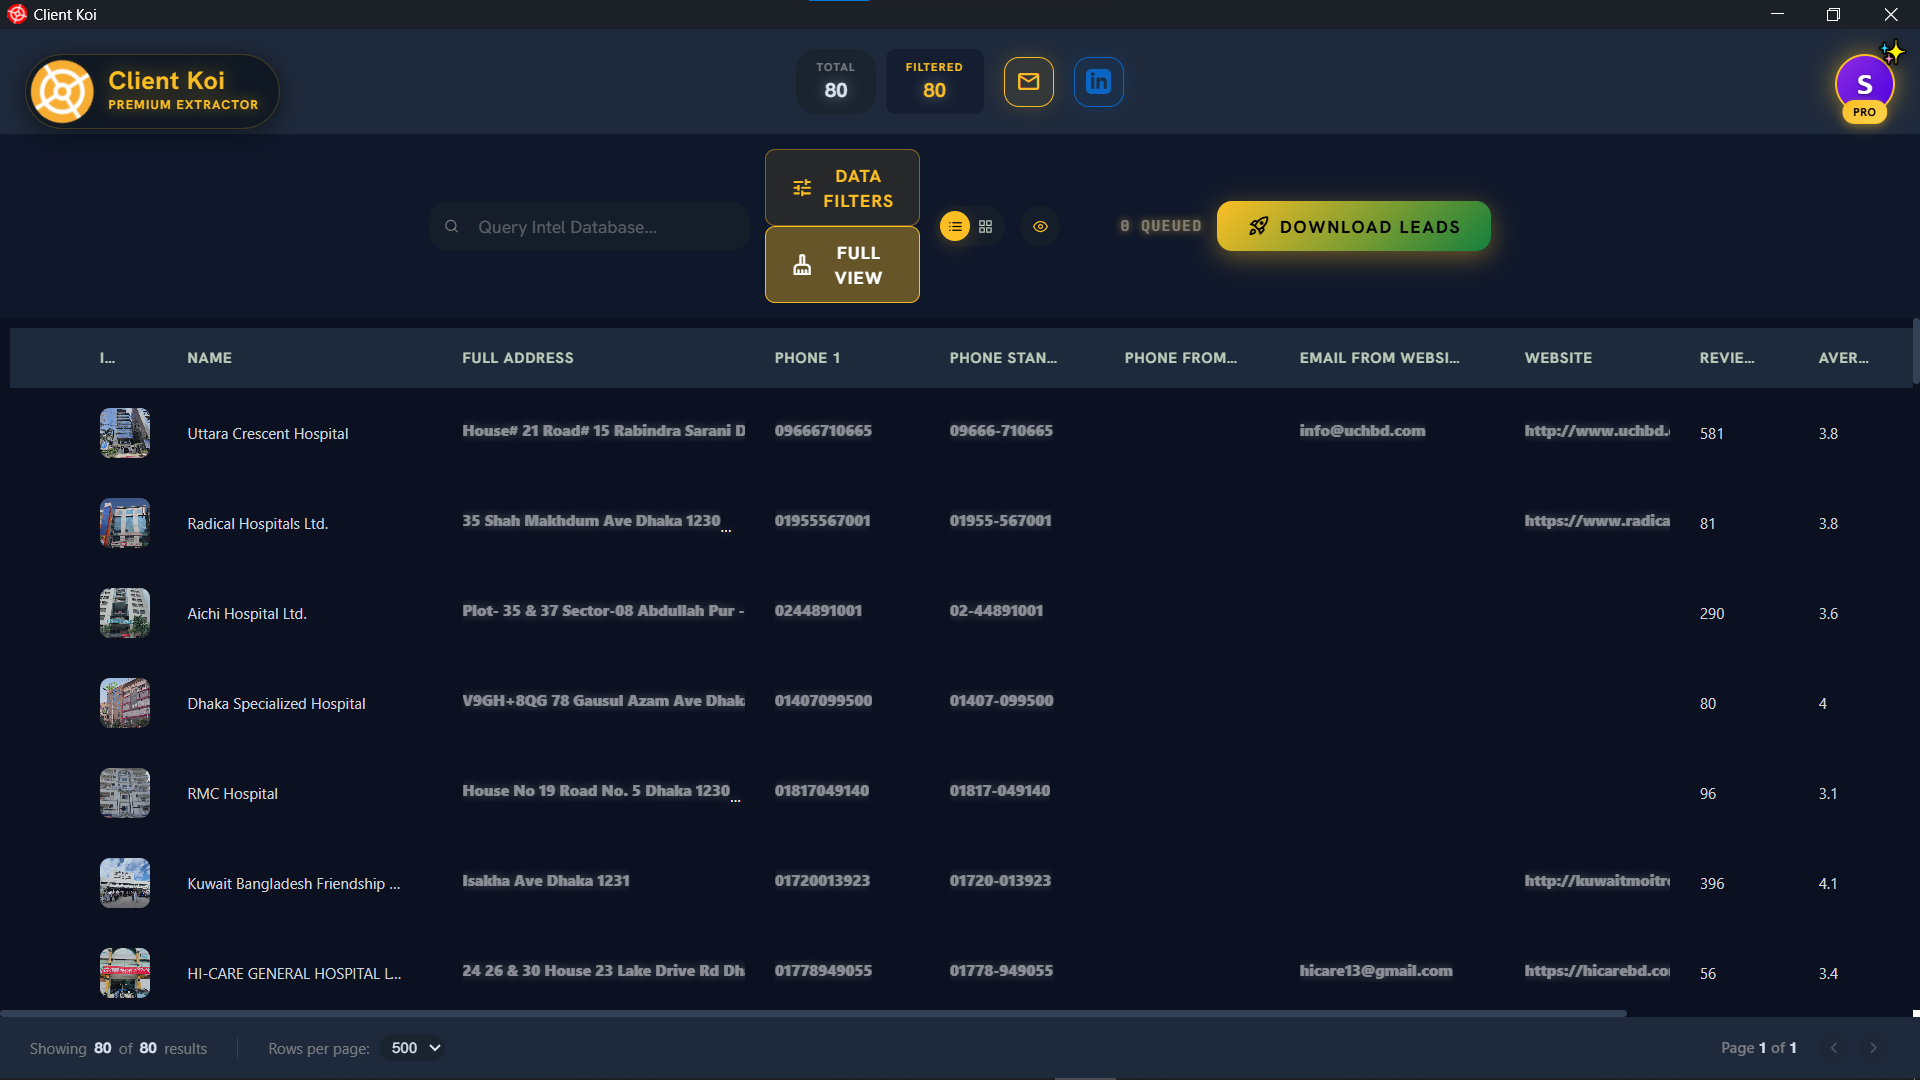1920x1080 pixels.
Task: Click address Isakha Ave Dhaka 1231
Action: tap(546, 881)
